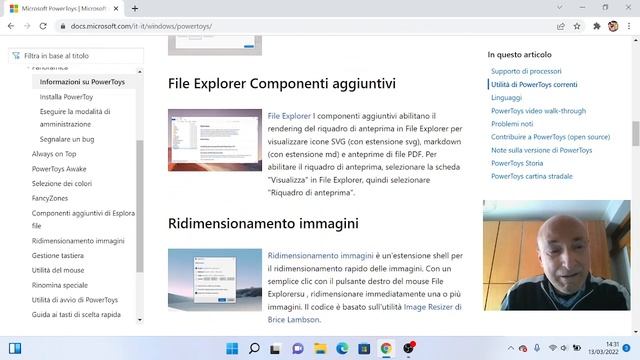
Task: Close the Microsoft PowerToys tab
Action: pos(116,8)
